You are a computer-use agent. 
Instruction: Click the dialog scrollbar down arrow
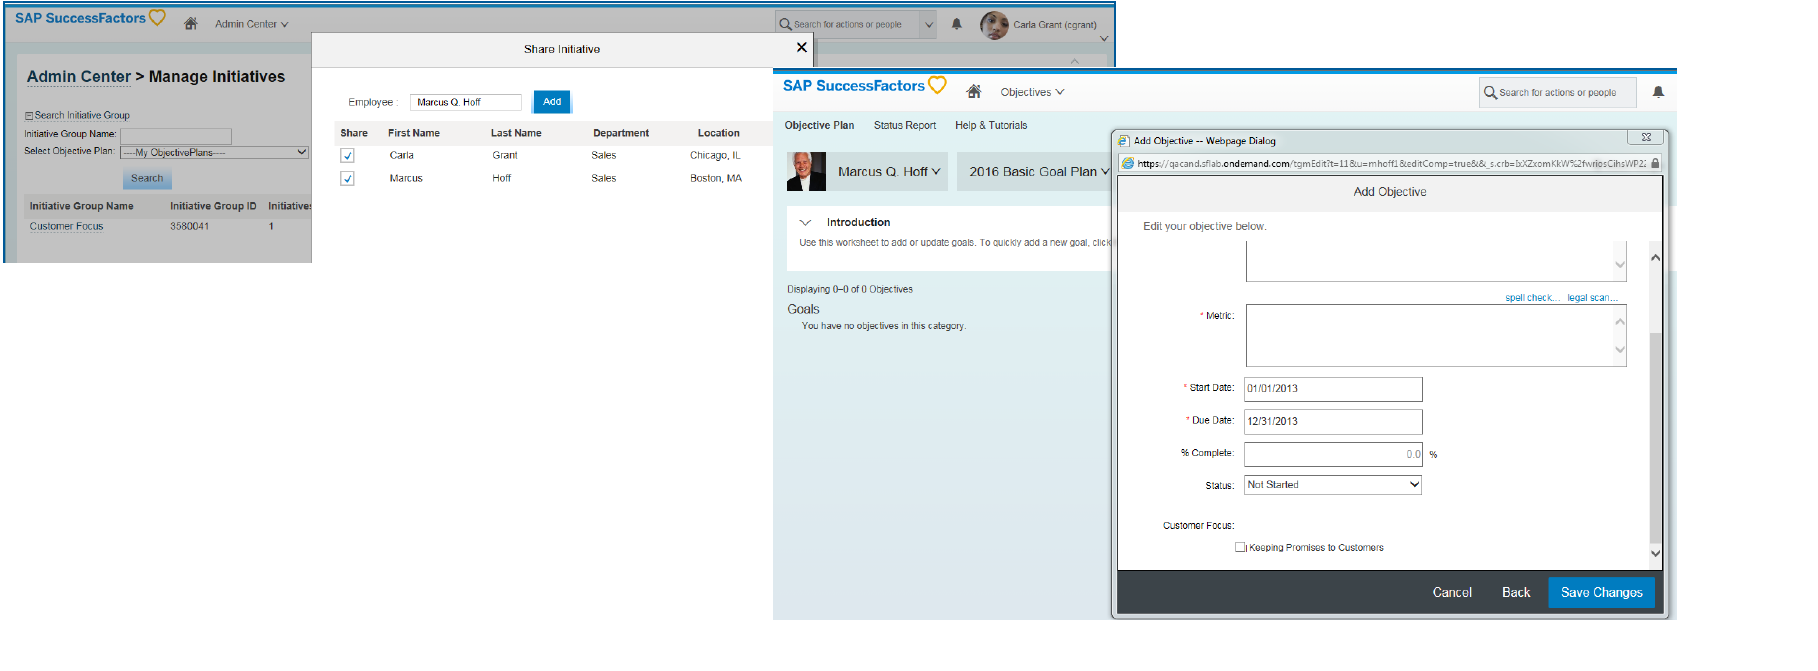pos(1655,552)
